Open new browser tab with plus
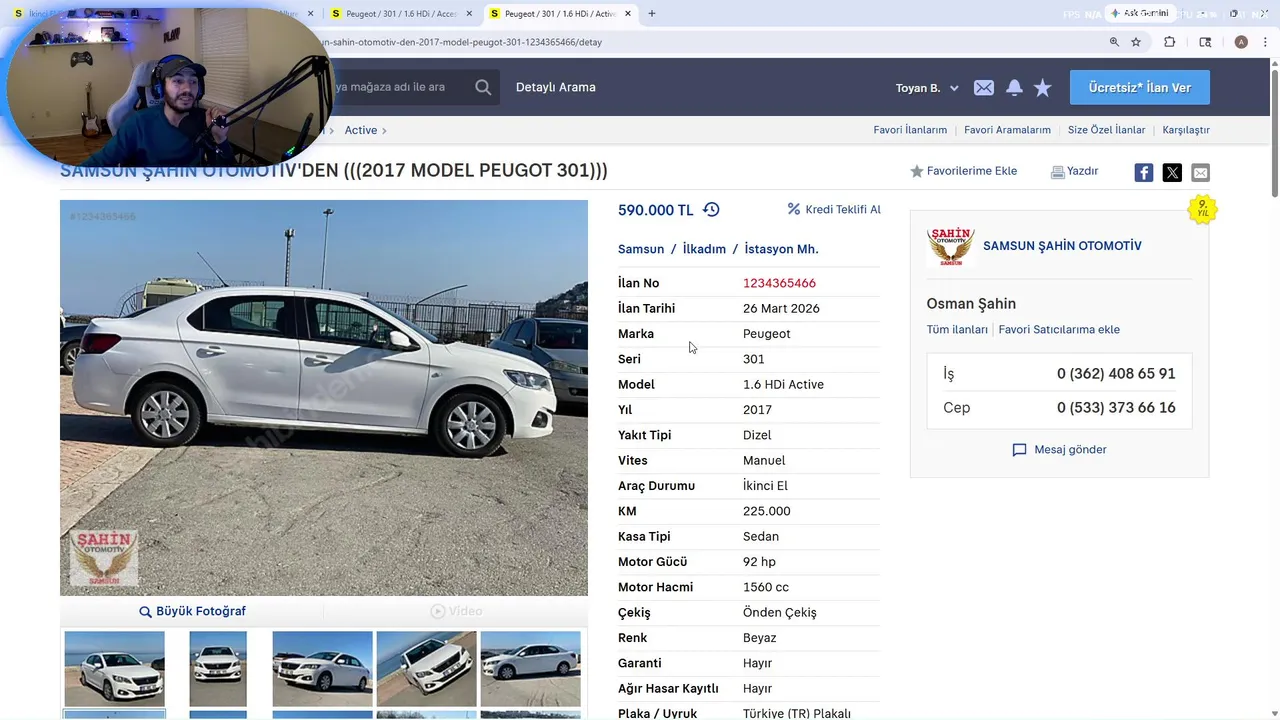 [652, 14]
